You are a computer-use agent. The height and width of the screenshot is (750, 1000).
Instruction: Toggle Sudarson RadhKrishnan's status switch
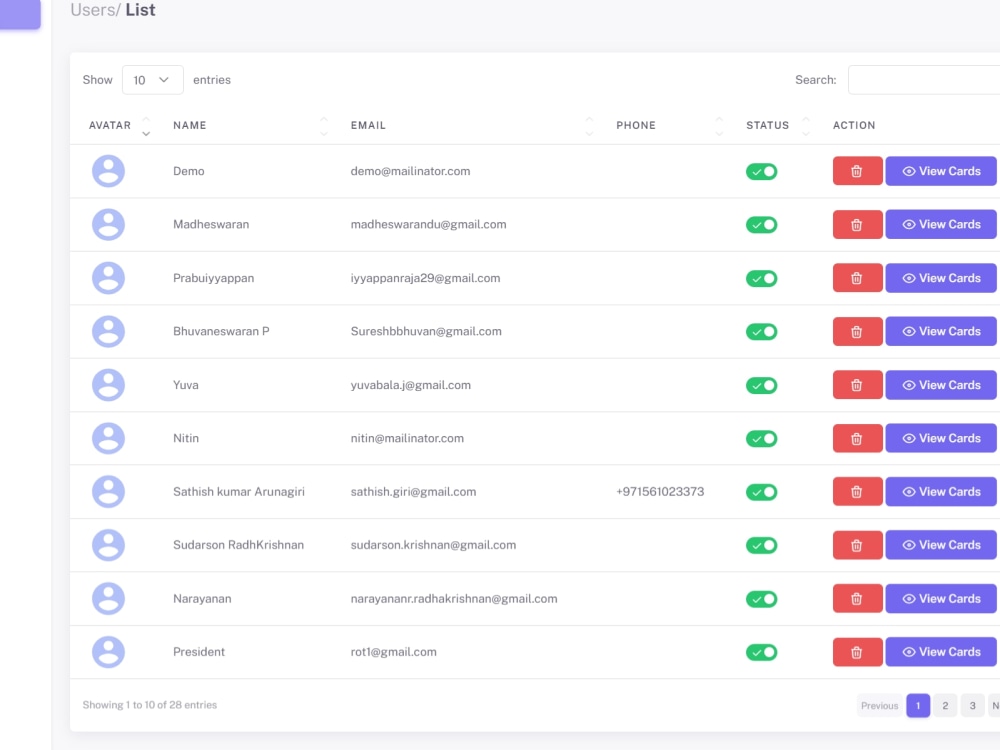[x=761, y=545]
